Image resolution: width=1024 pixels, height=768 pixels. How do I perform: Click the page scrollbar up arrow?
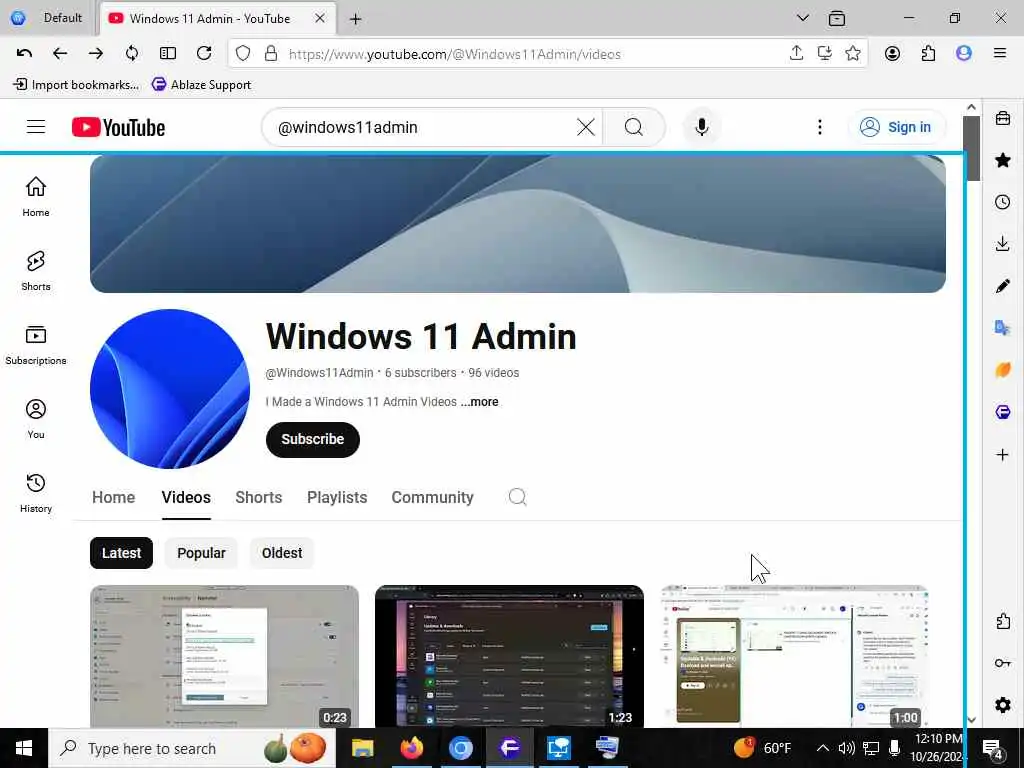point(972,107)
